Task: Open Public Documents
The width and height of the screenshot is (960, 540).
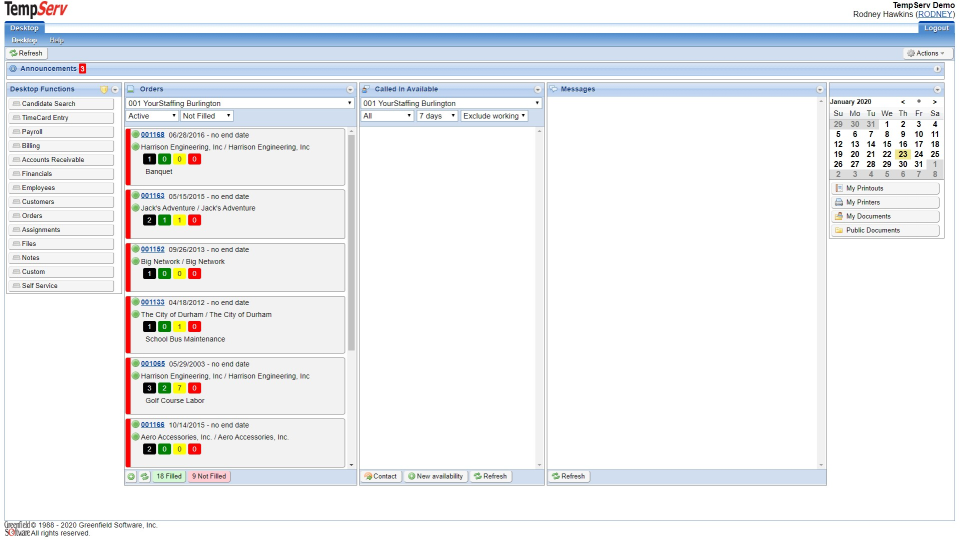Action: [x=885, y=231]
